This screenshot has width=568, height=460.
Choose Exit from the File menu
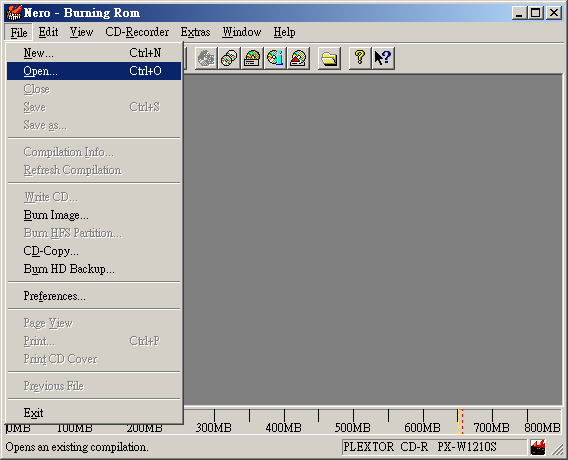(94, 413)
